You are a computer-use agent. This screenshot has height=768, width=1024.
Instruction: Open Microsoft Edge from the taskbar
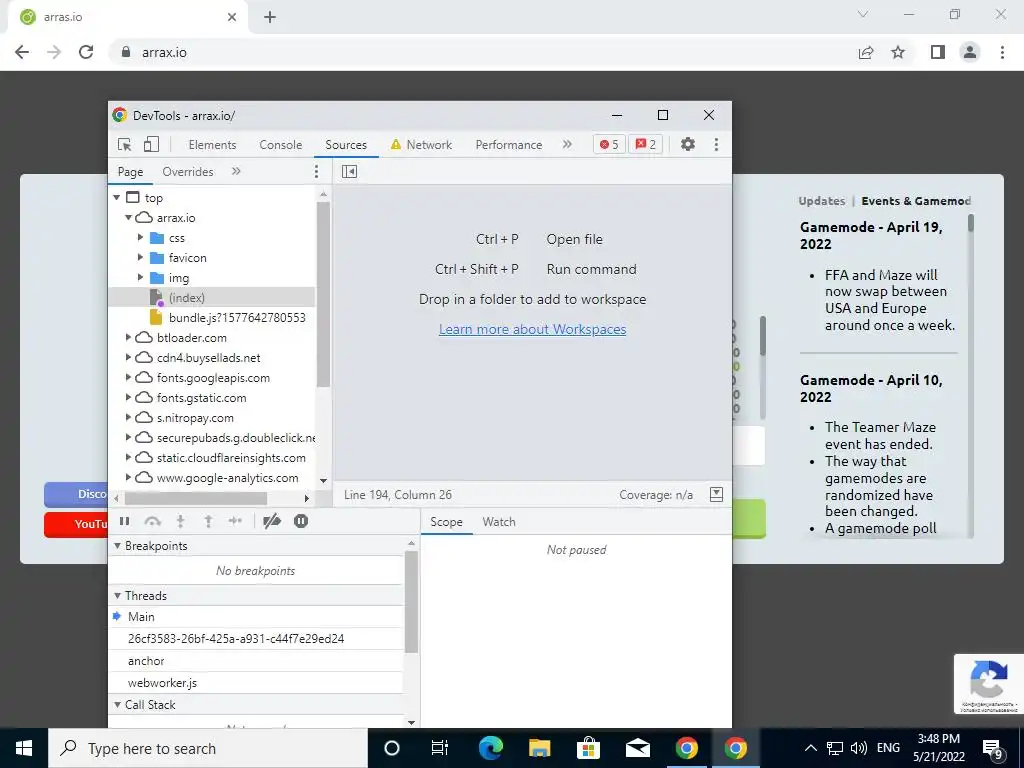[490, 748]
